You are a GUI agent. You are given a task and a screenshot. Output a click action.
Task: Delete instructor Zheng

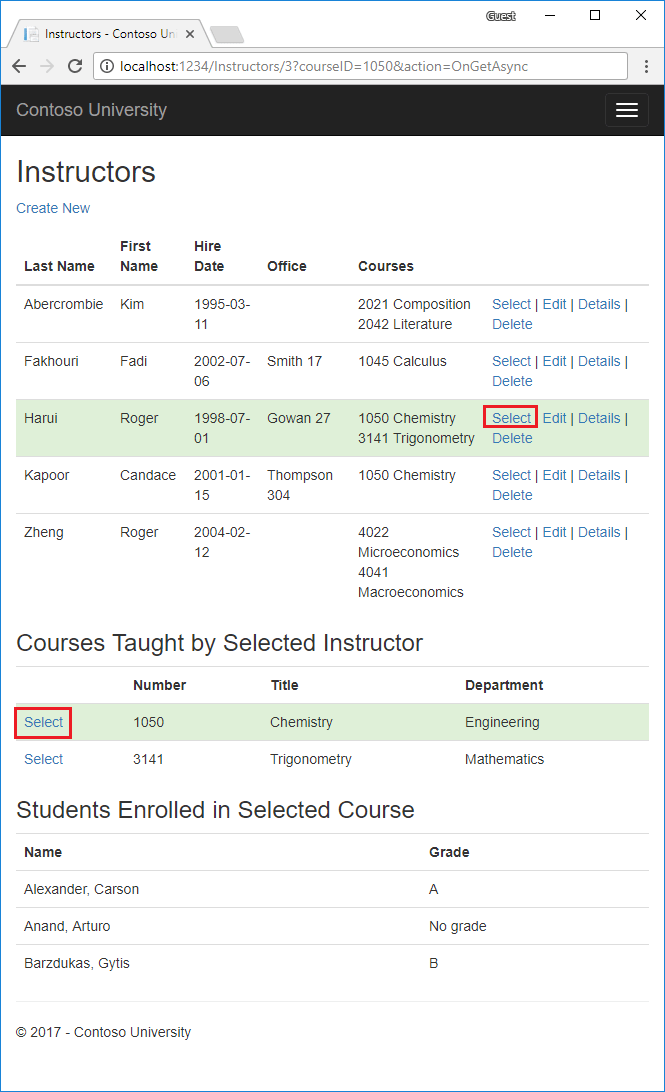(512, 552)
